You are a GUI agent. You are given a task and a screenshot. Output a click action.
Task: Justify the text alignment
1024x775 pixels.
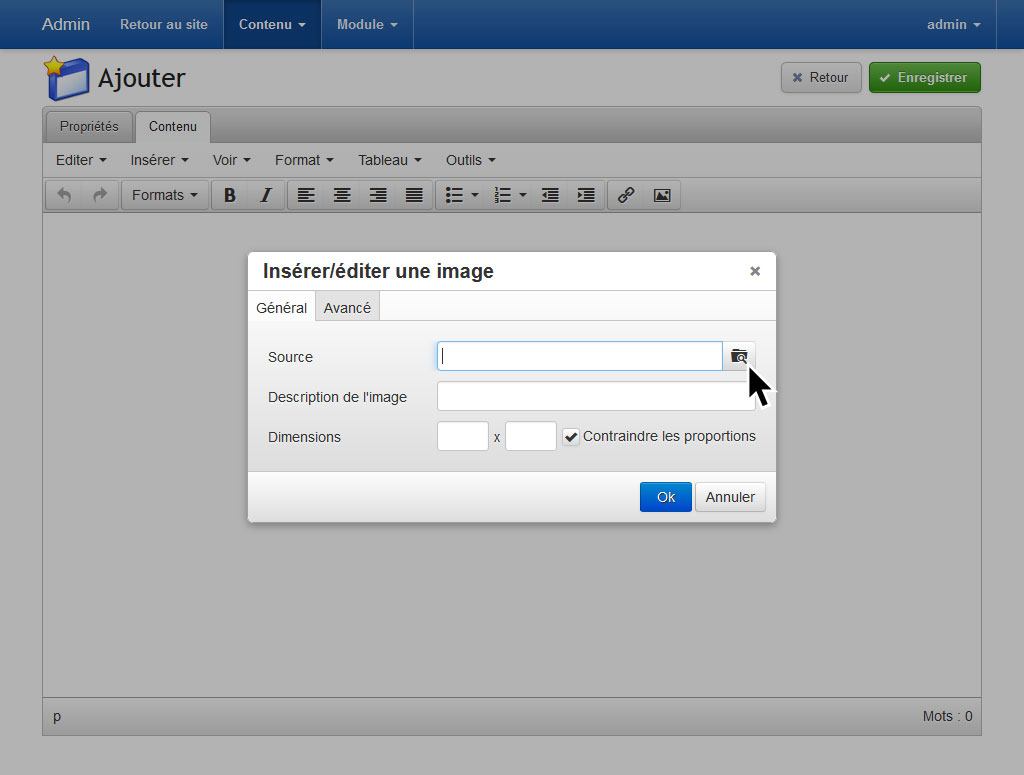tap(414, 195)
